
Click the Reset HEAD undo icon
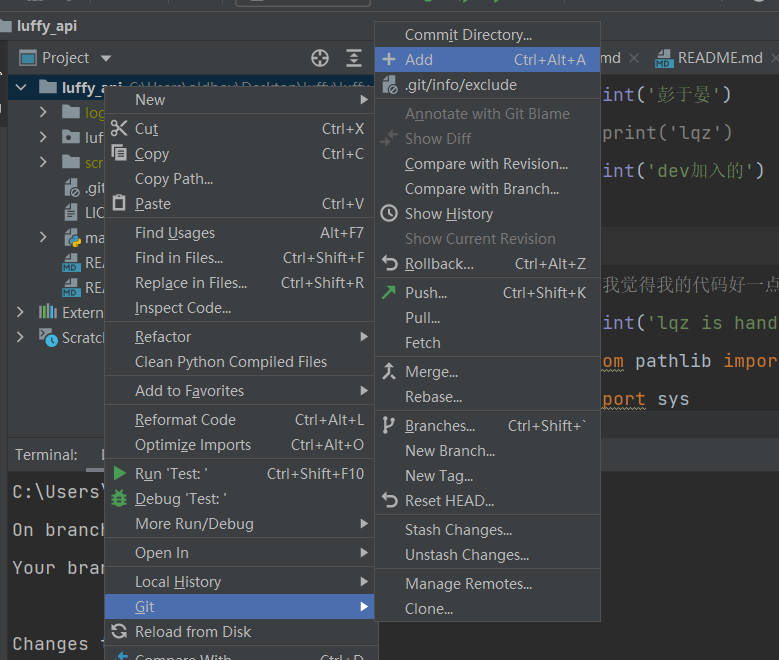389,500
